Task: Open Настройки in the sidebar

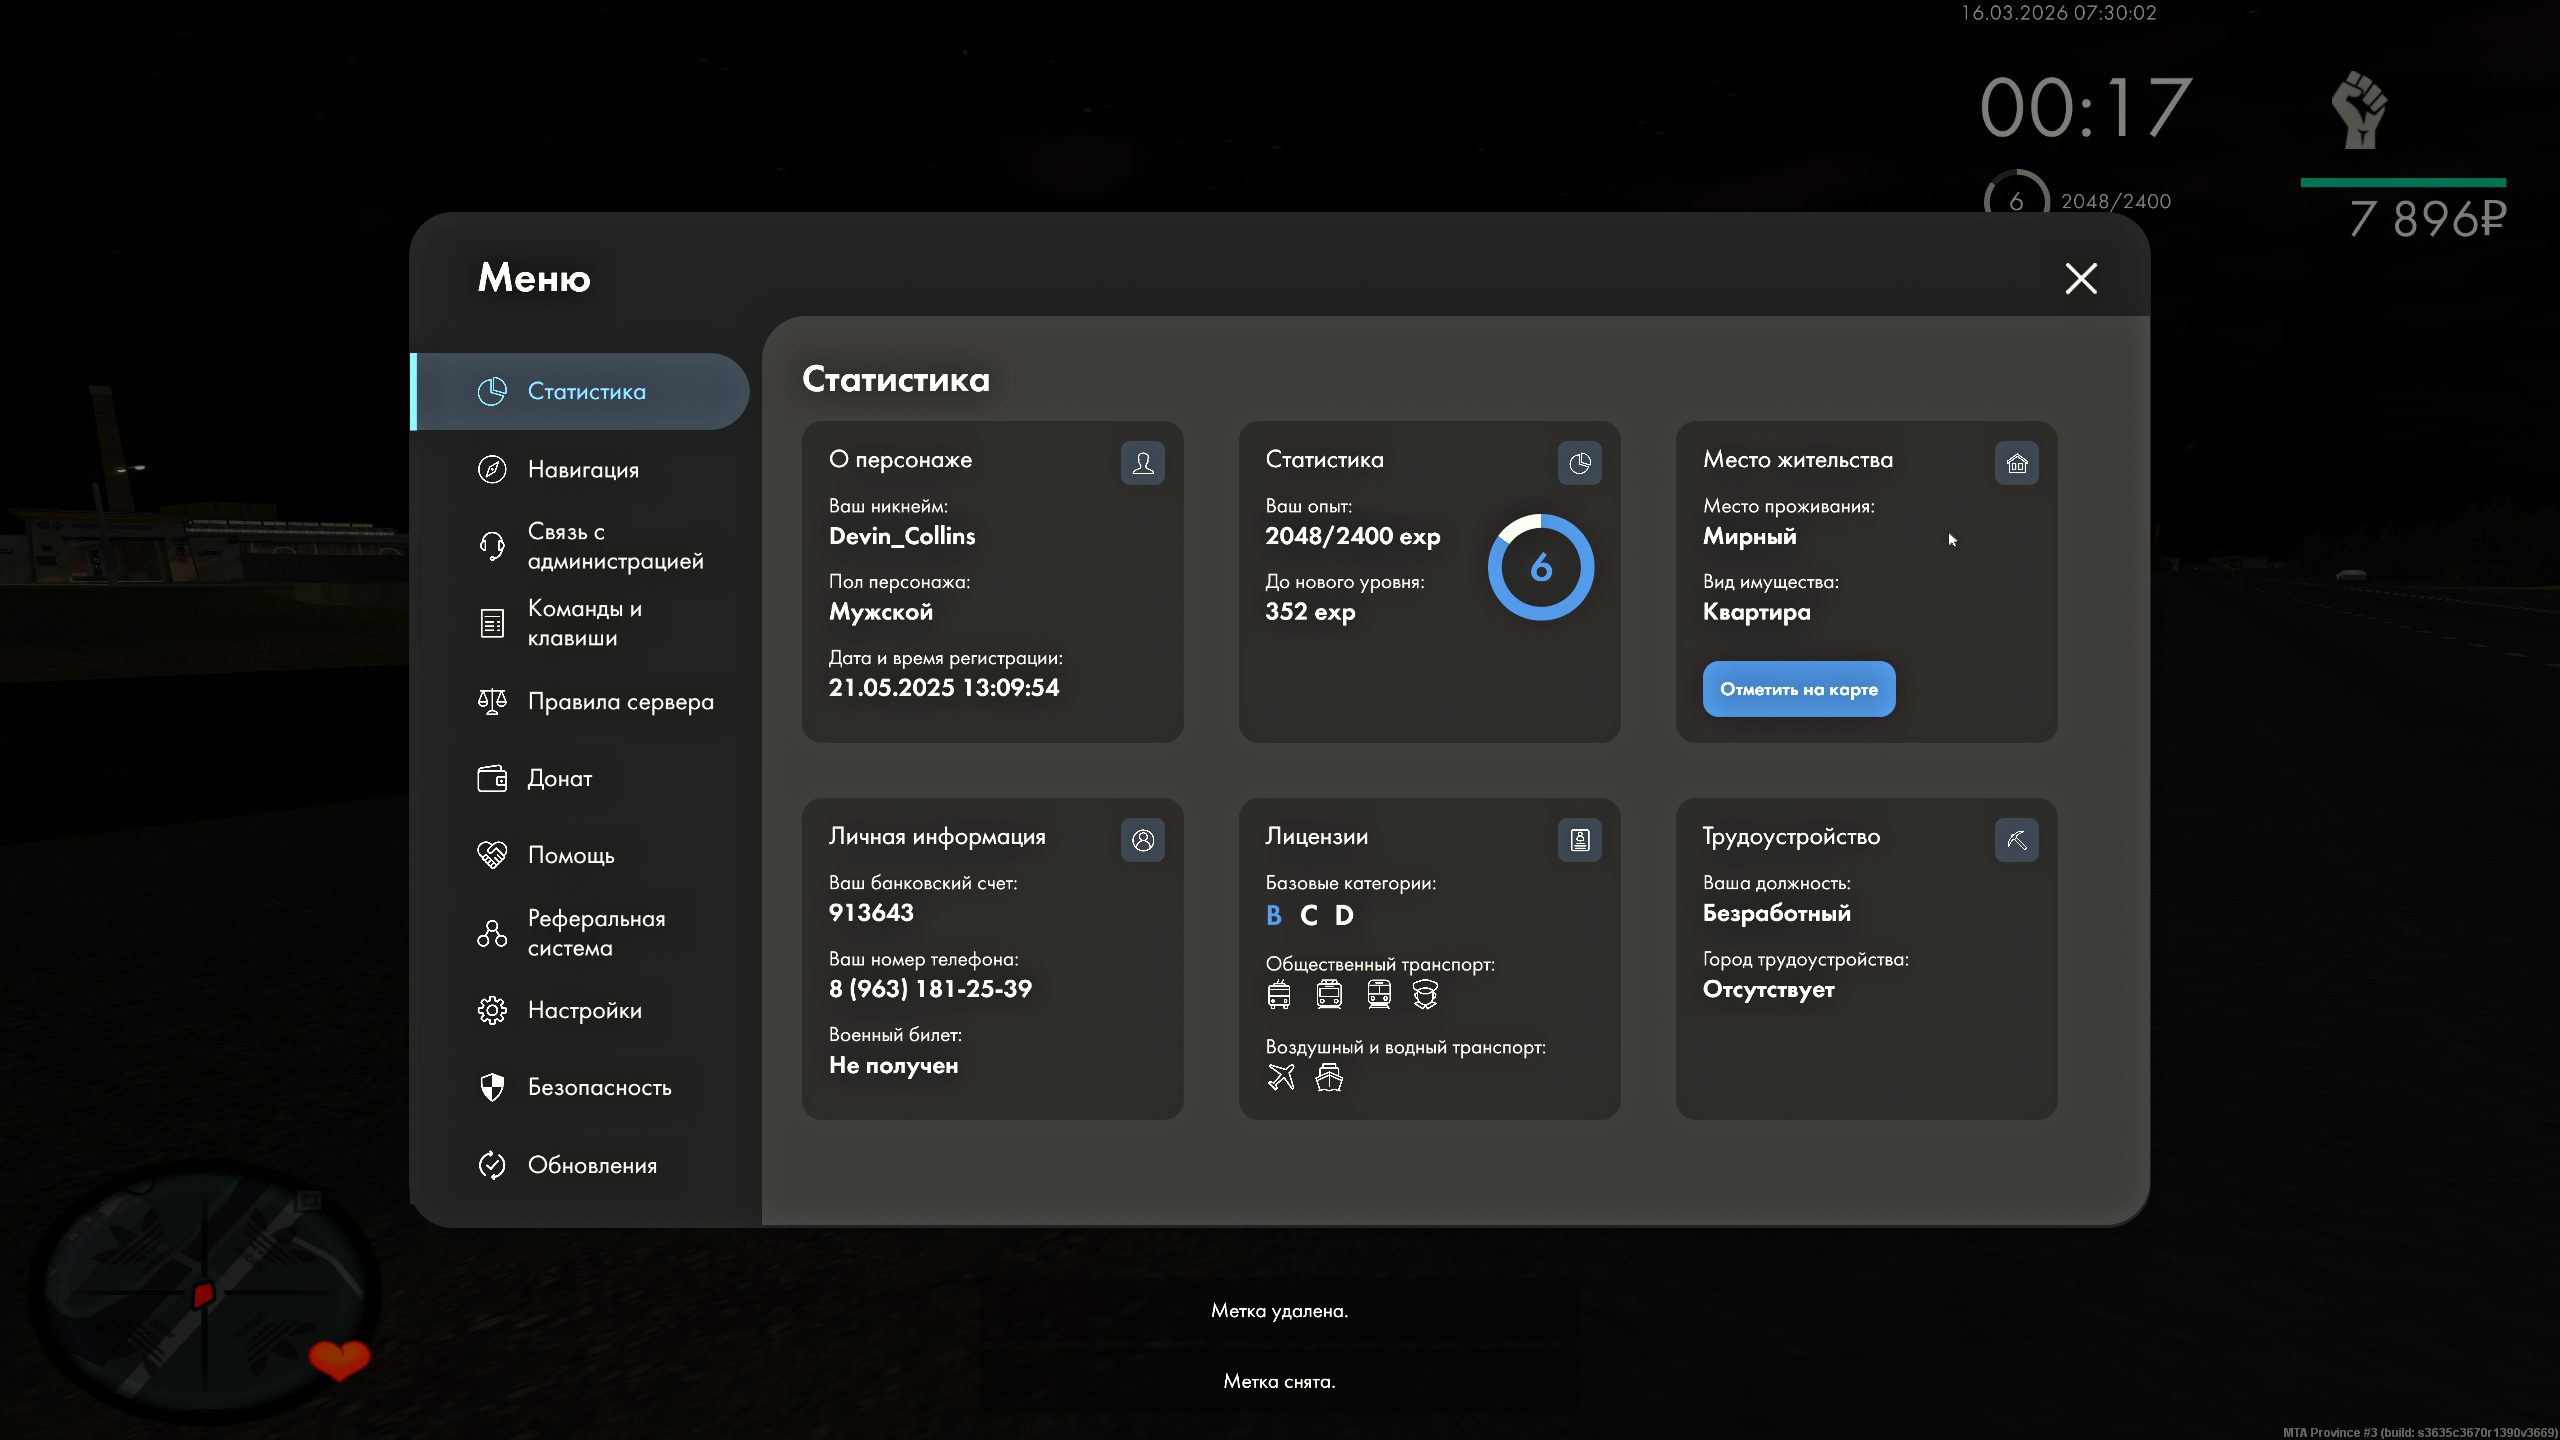Action: pyautogui.click(x=585, y=1010)
